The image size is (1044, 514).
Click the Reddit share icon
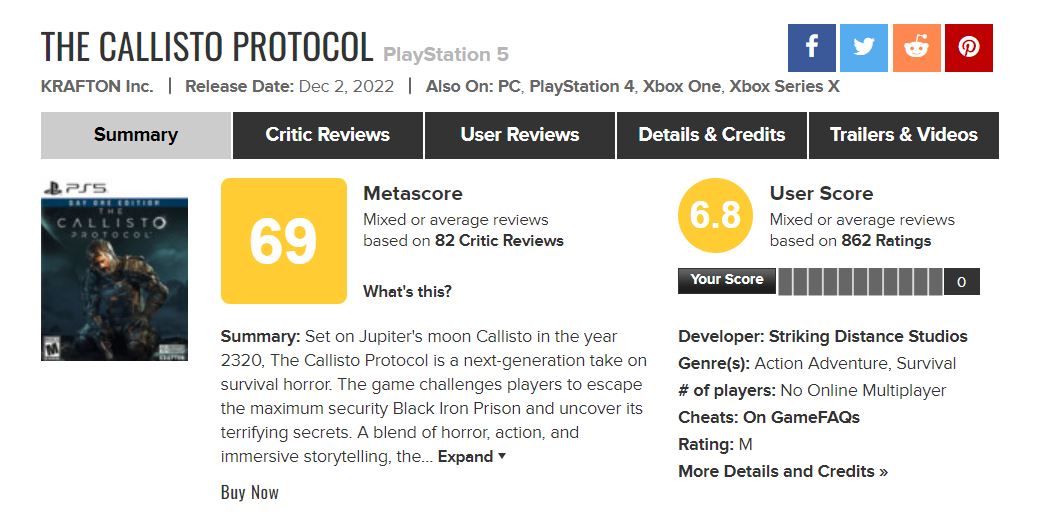pyautogui.click(x=916, y=47)
